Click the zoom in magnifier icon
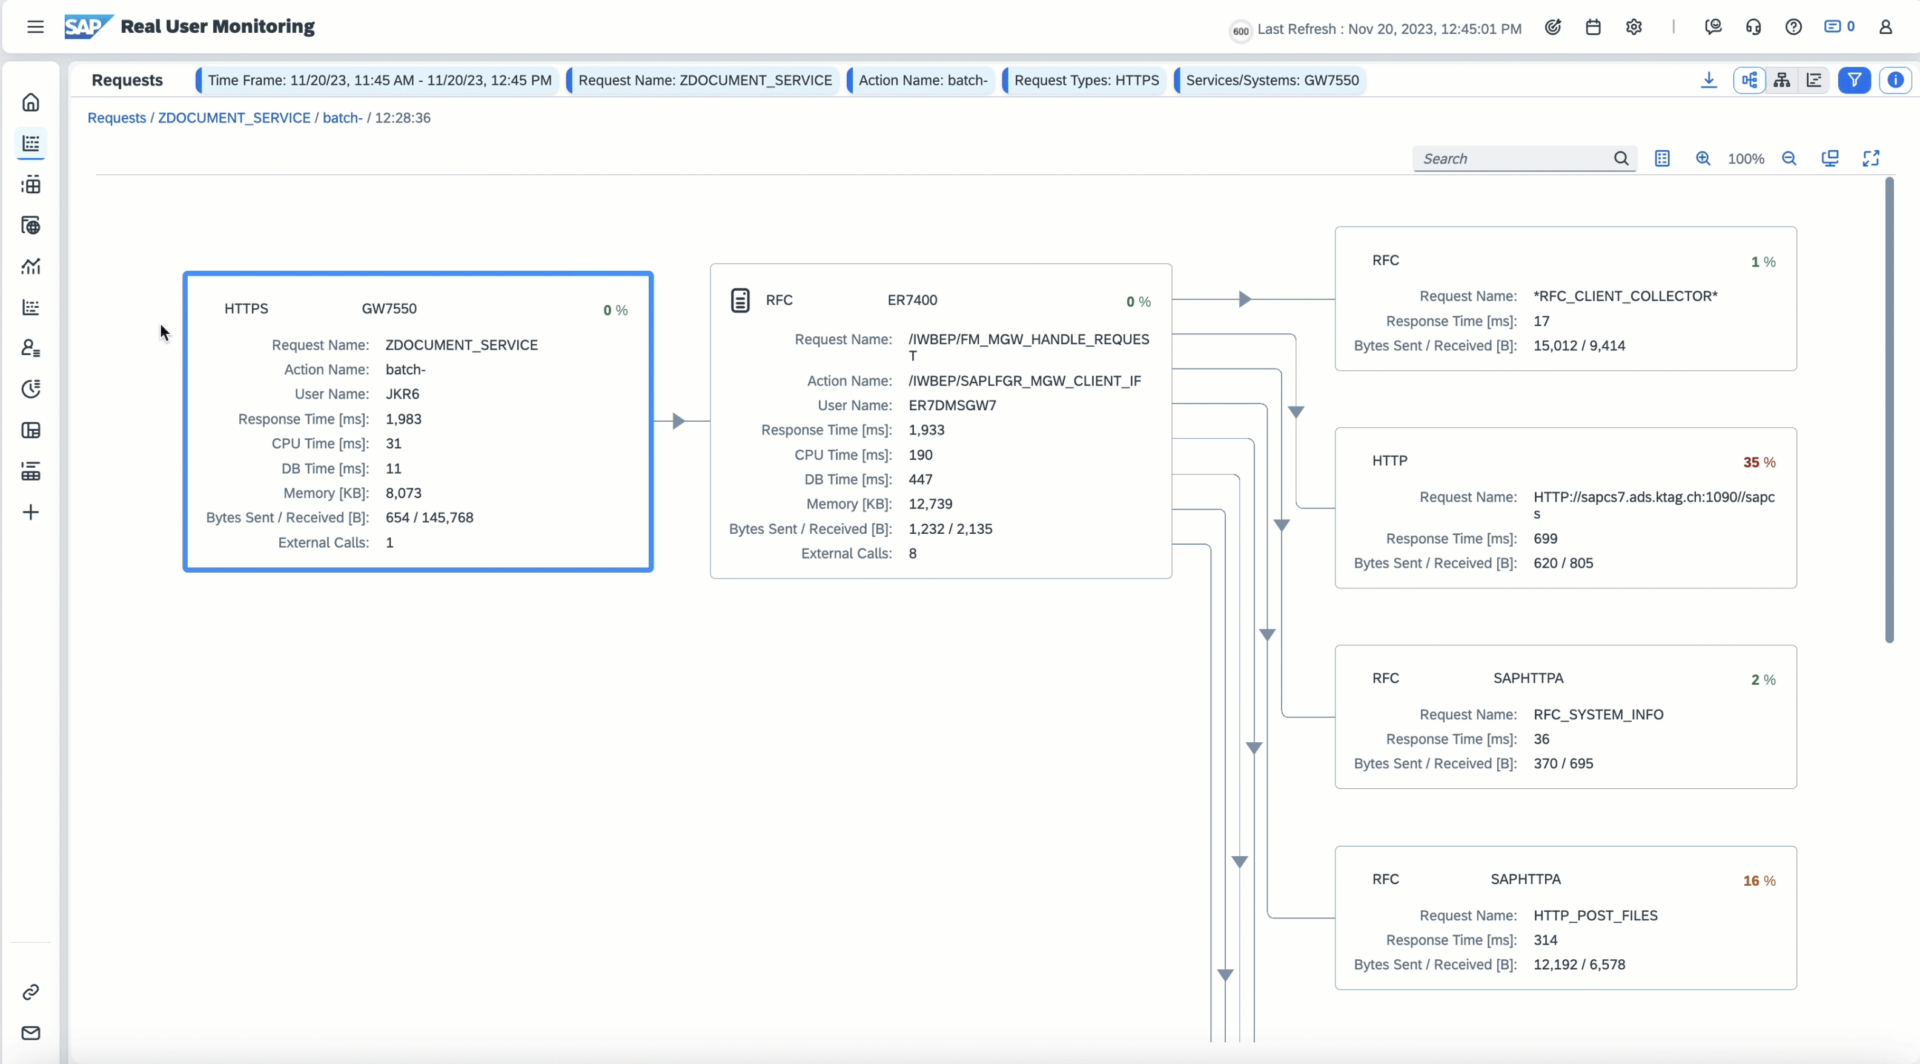The height and width of the screenshot is (1064, 1920). (x=1703, y=158)
